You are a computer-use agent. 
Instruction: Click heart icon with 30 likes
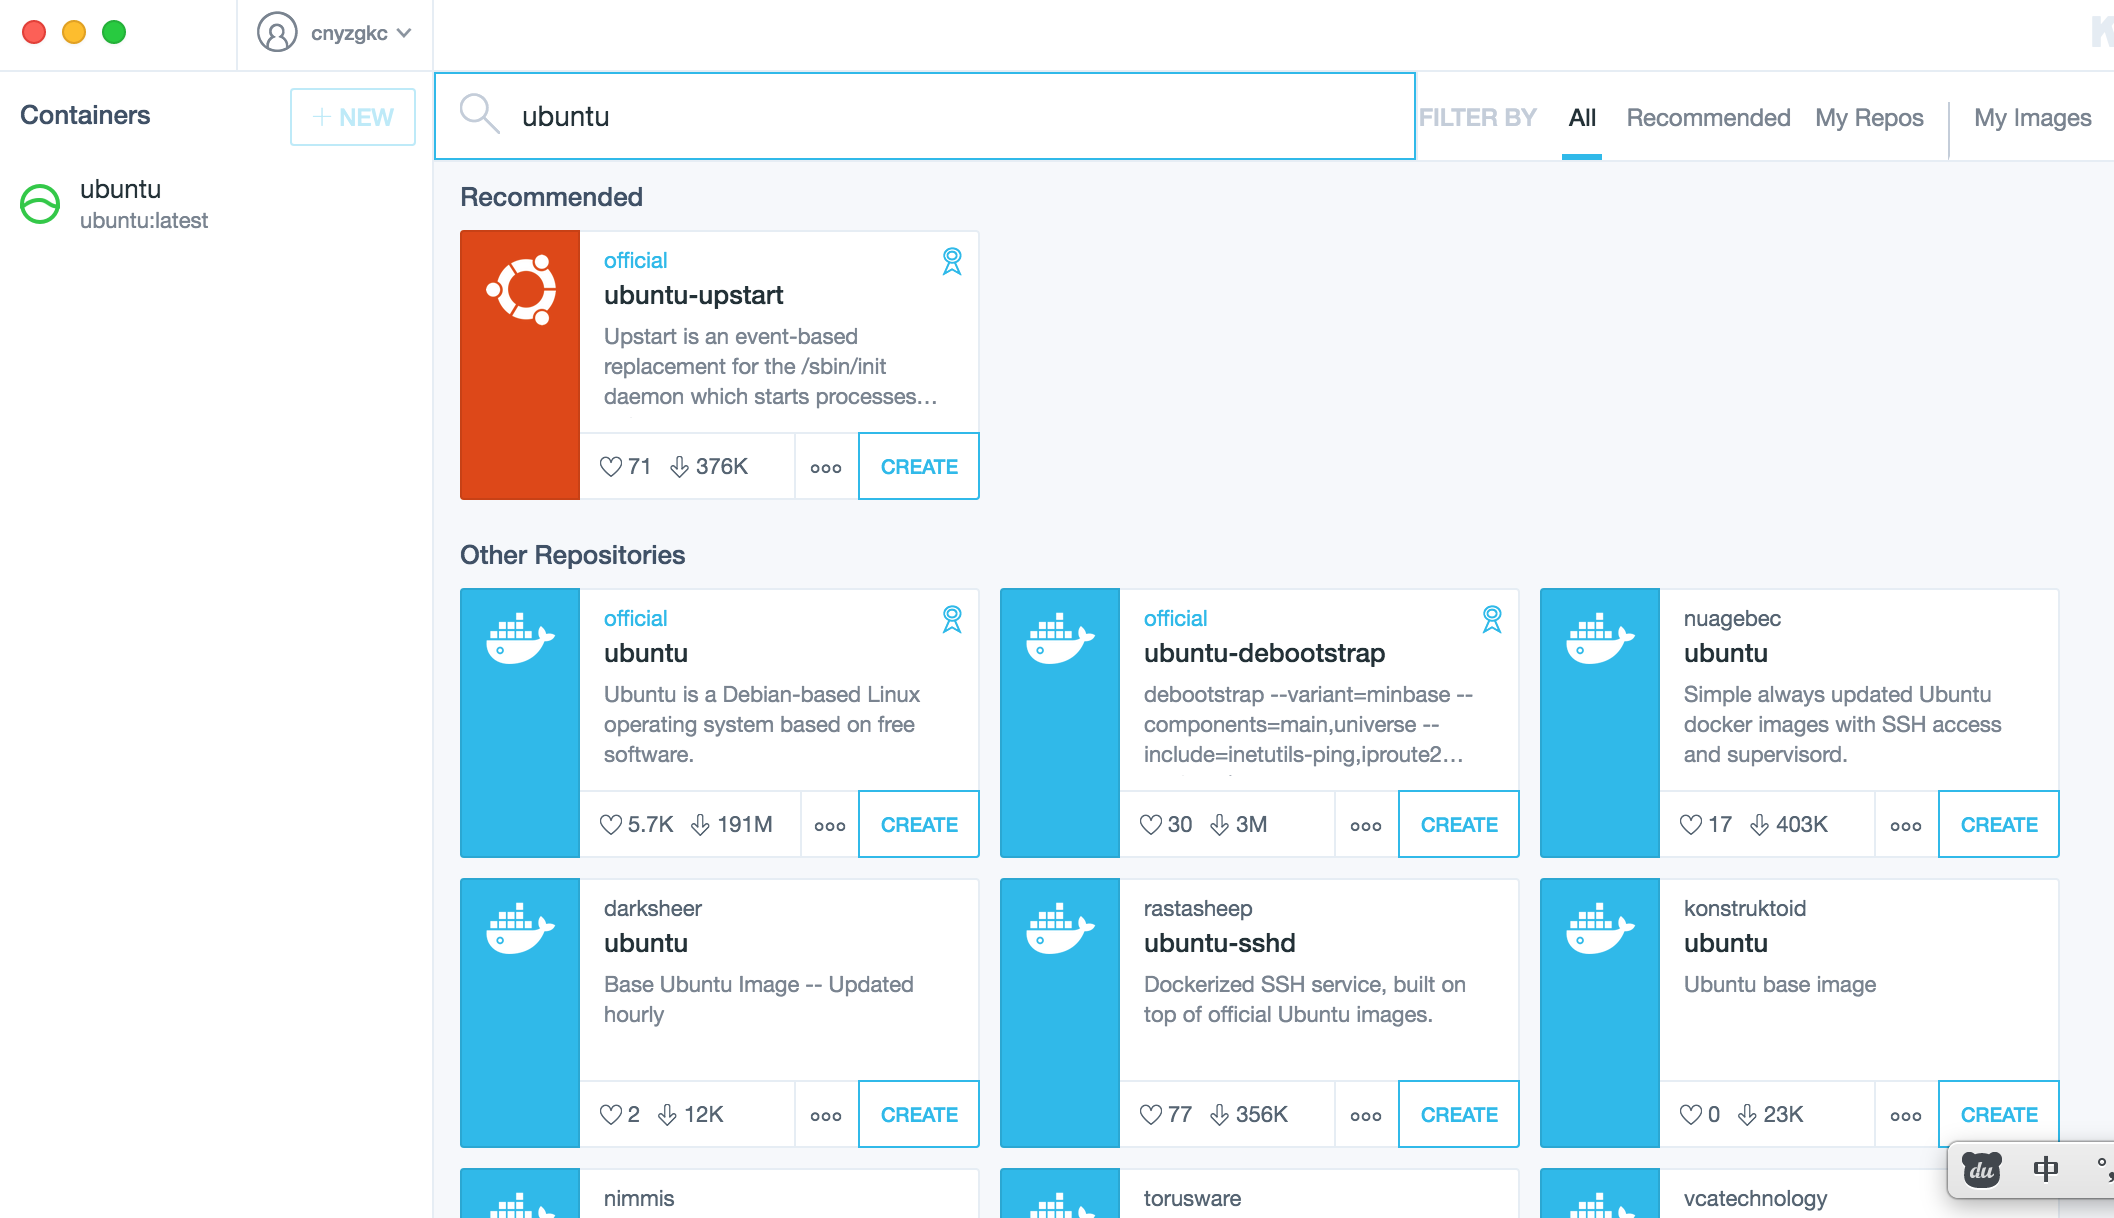click(x=1150, y=825)
